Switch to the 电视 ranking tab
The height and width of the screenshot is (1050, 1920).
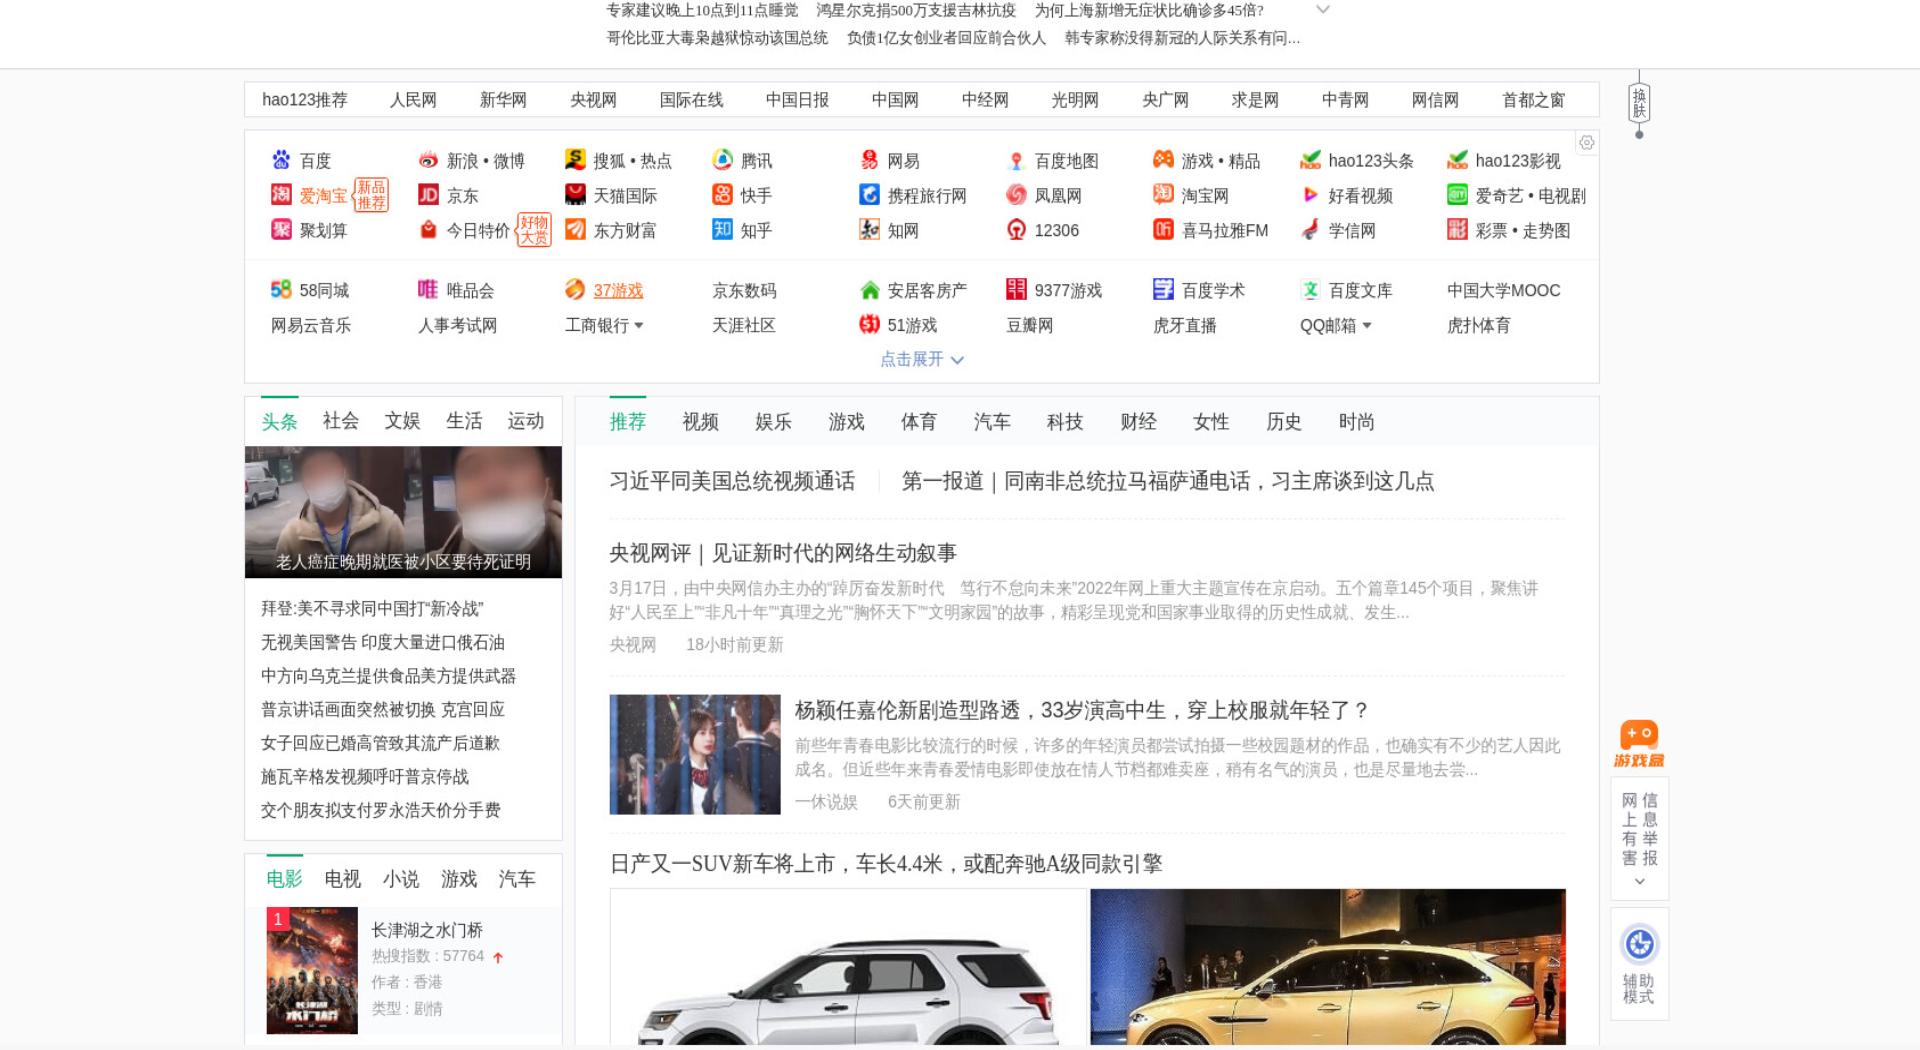[342, 879]
